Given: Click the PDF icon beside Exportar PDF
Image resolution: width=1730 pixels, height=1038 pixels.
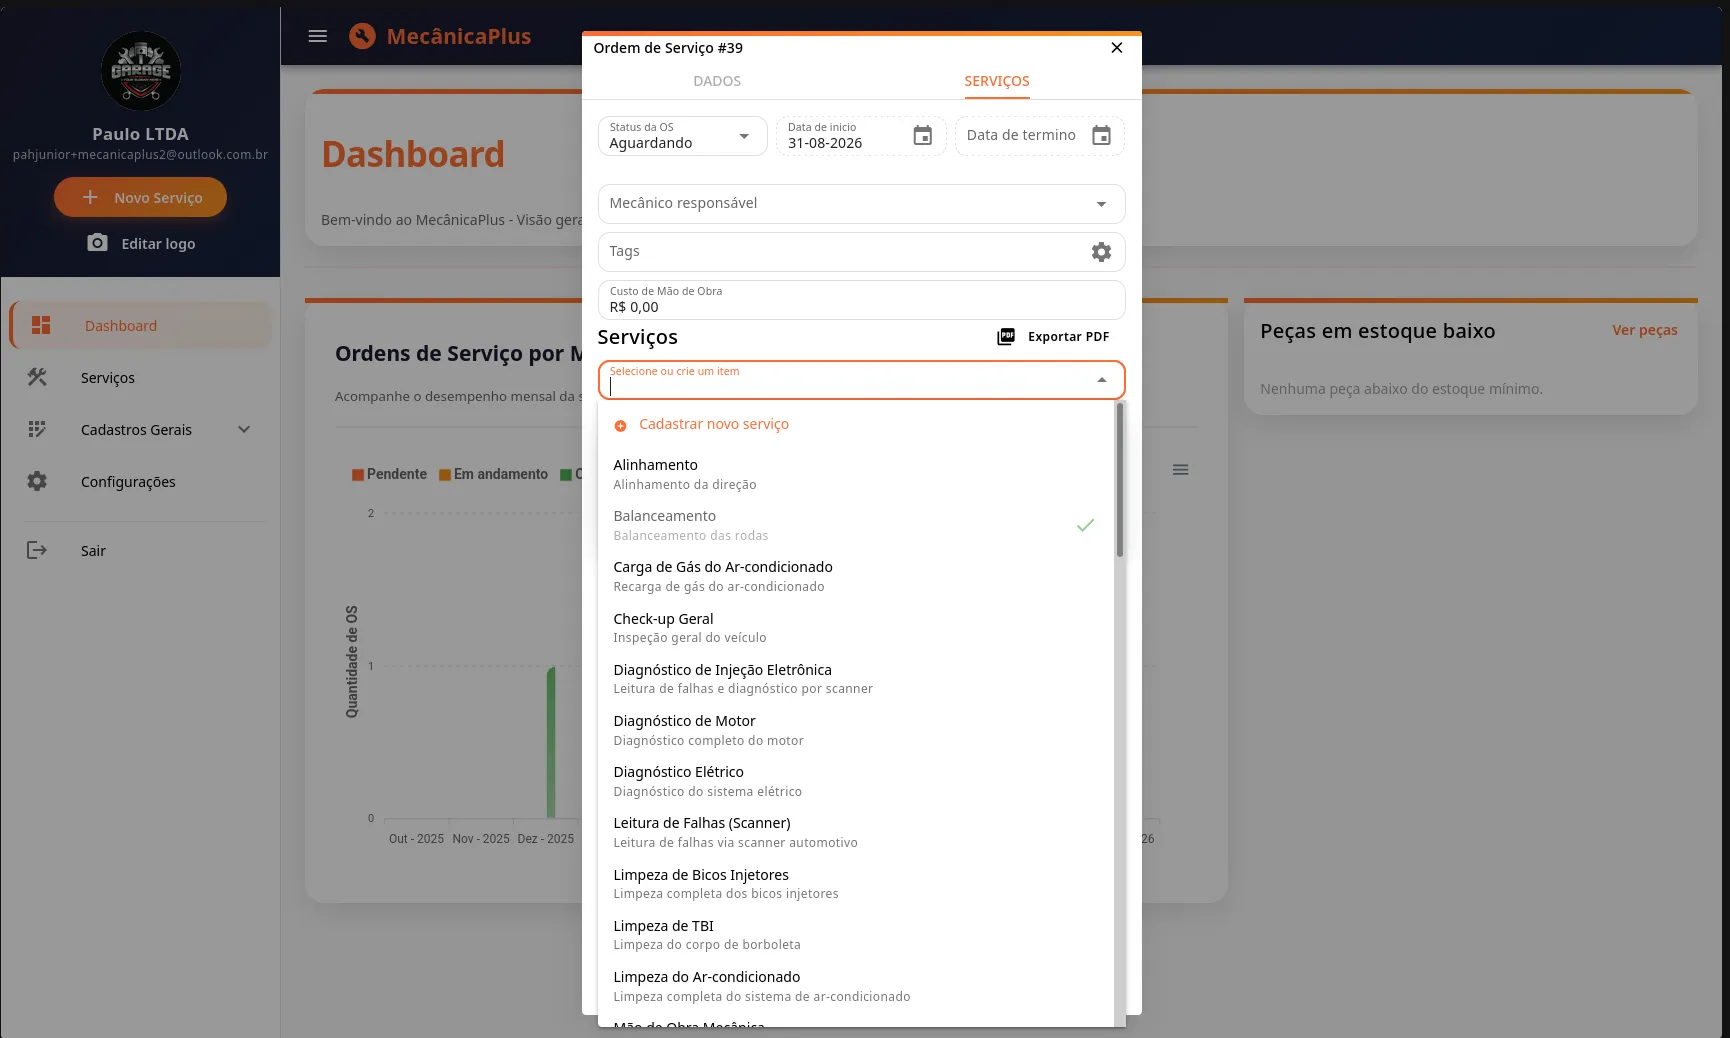Looking at the screenshot, I should 1006,337.
